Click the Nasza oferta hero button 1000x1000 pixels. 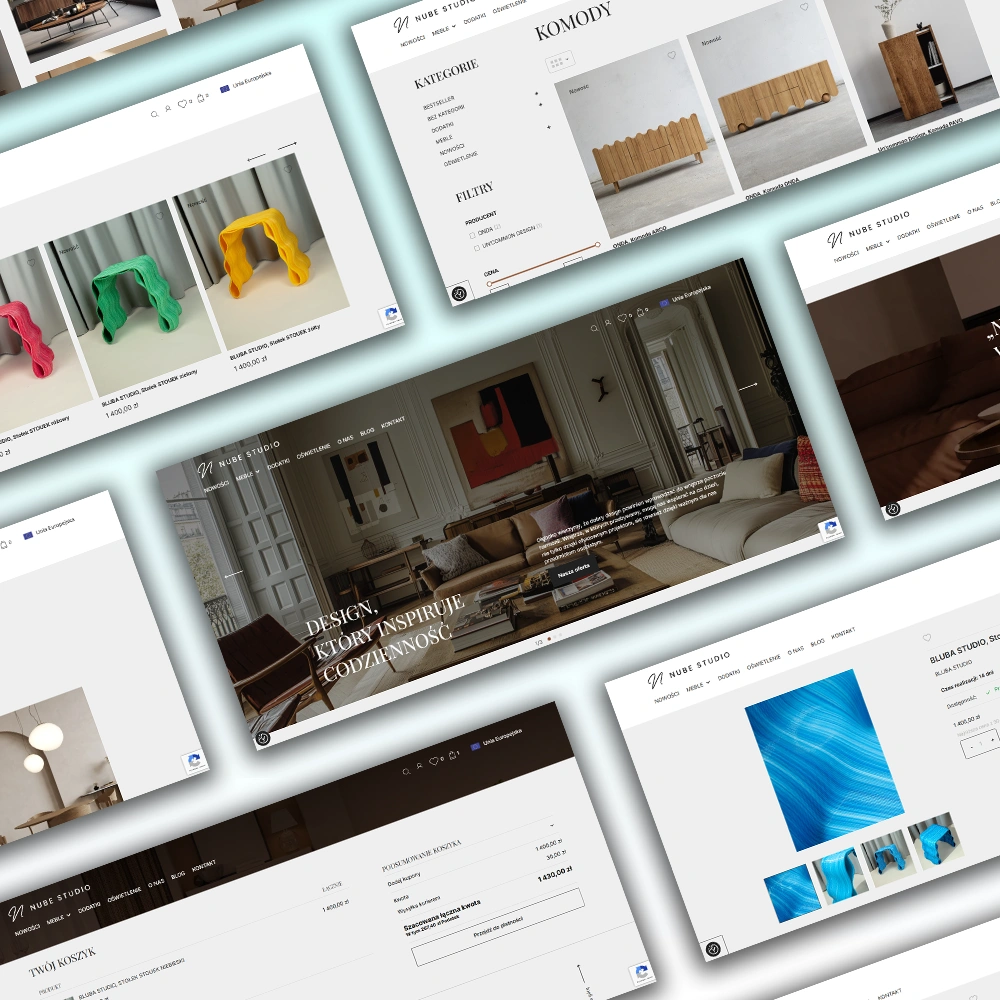point(575,570)
